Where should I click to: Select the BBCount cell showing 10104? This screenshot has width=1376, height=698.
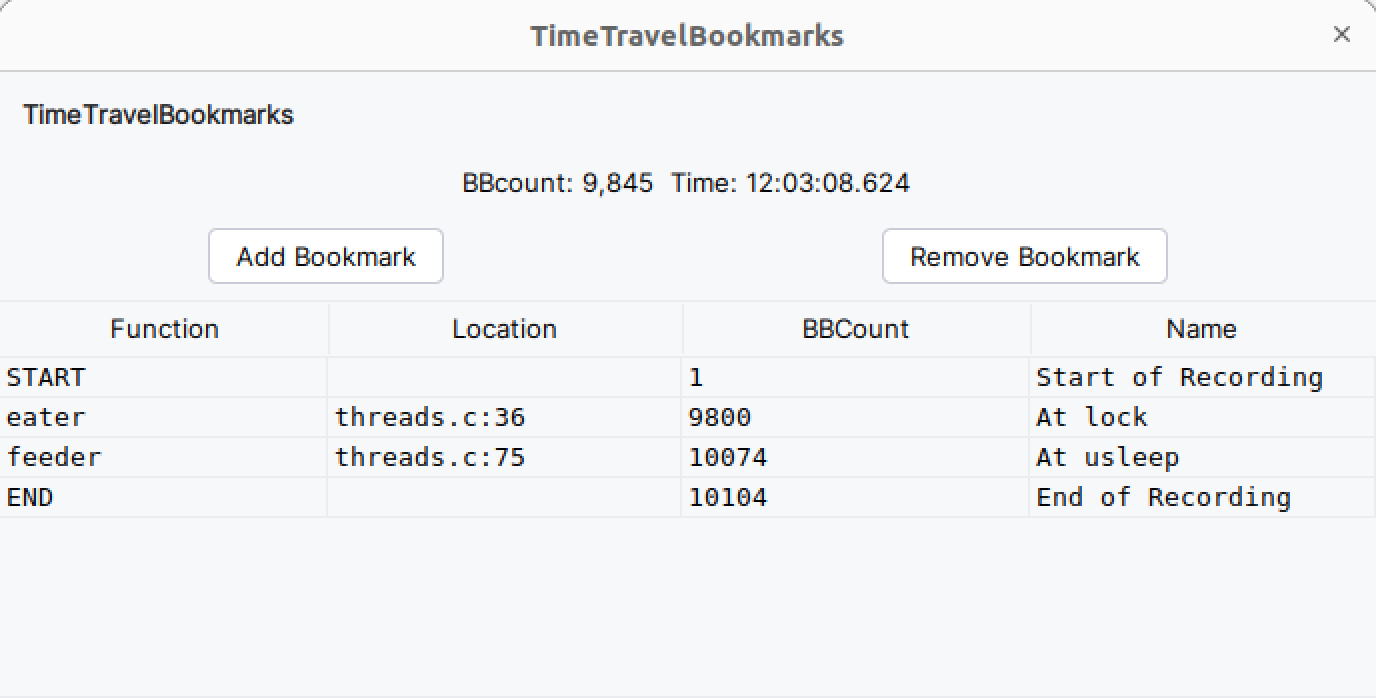856,497
